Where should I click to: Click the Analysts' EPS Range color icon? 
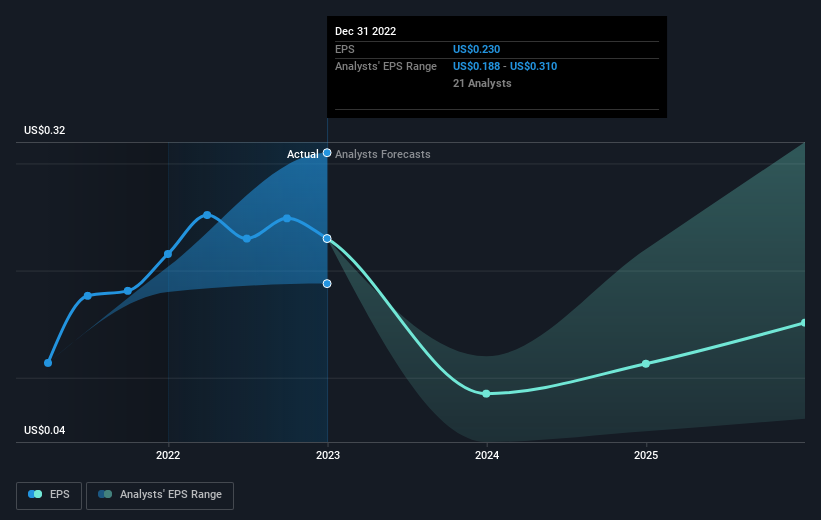[105, 494]
